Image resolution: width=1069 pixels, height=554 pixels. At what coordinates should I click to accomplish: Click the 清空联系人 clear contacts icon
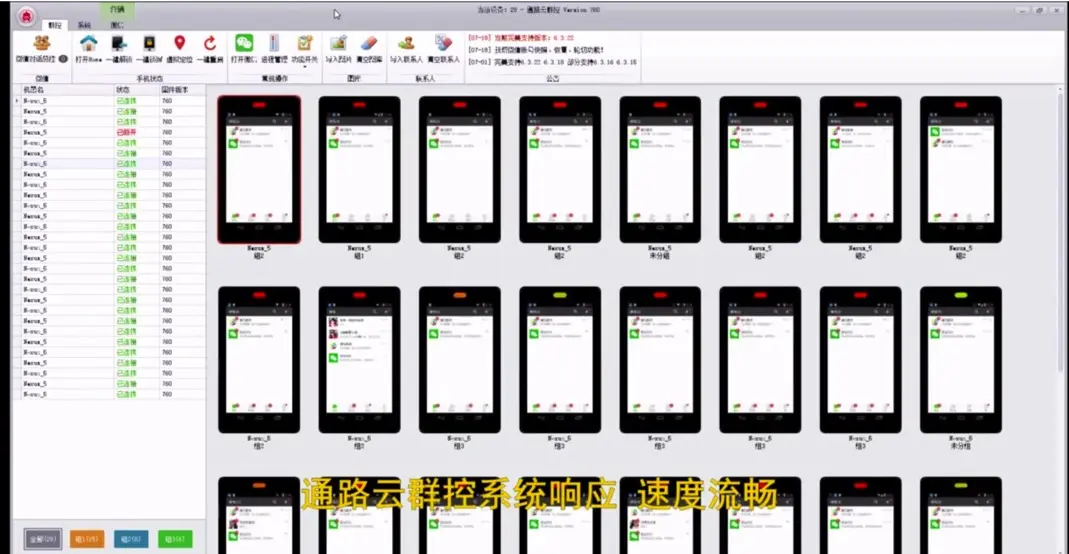click(443, 44)
